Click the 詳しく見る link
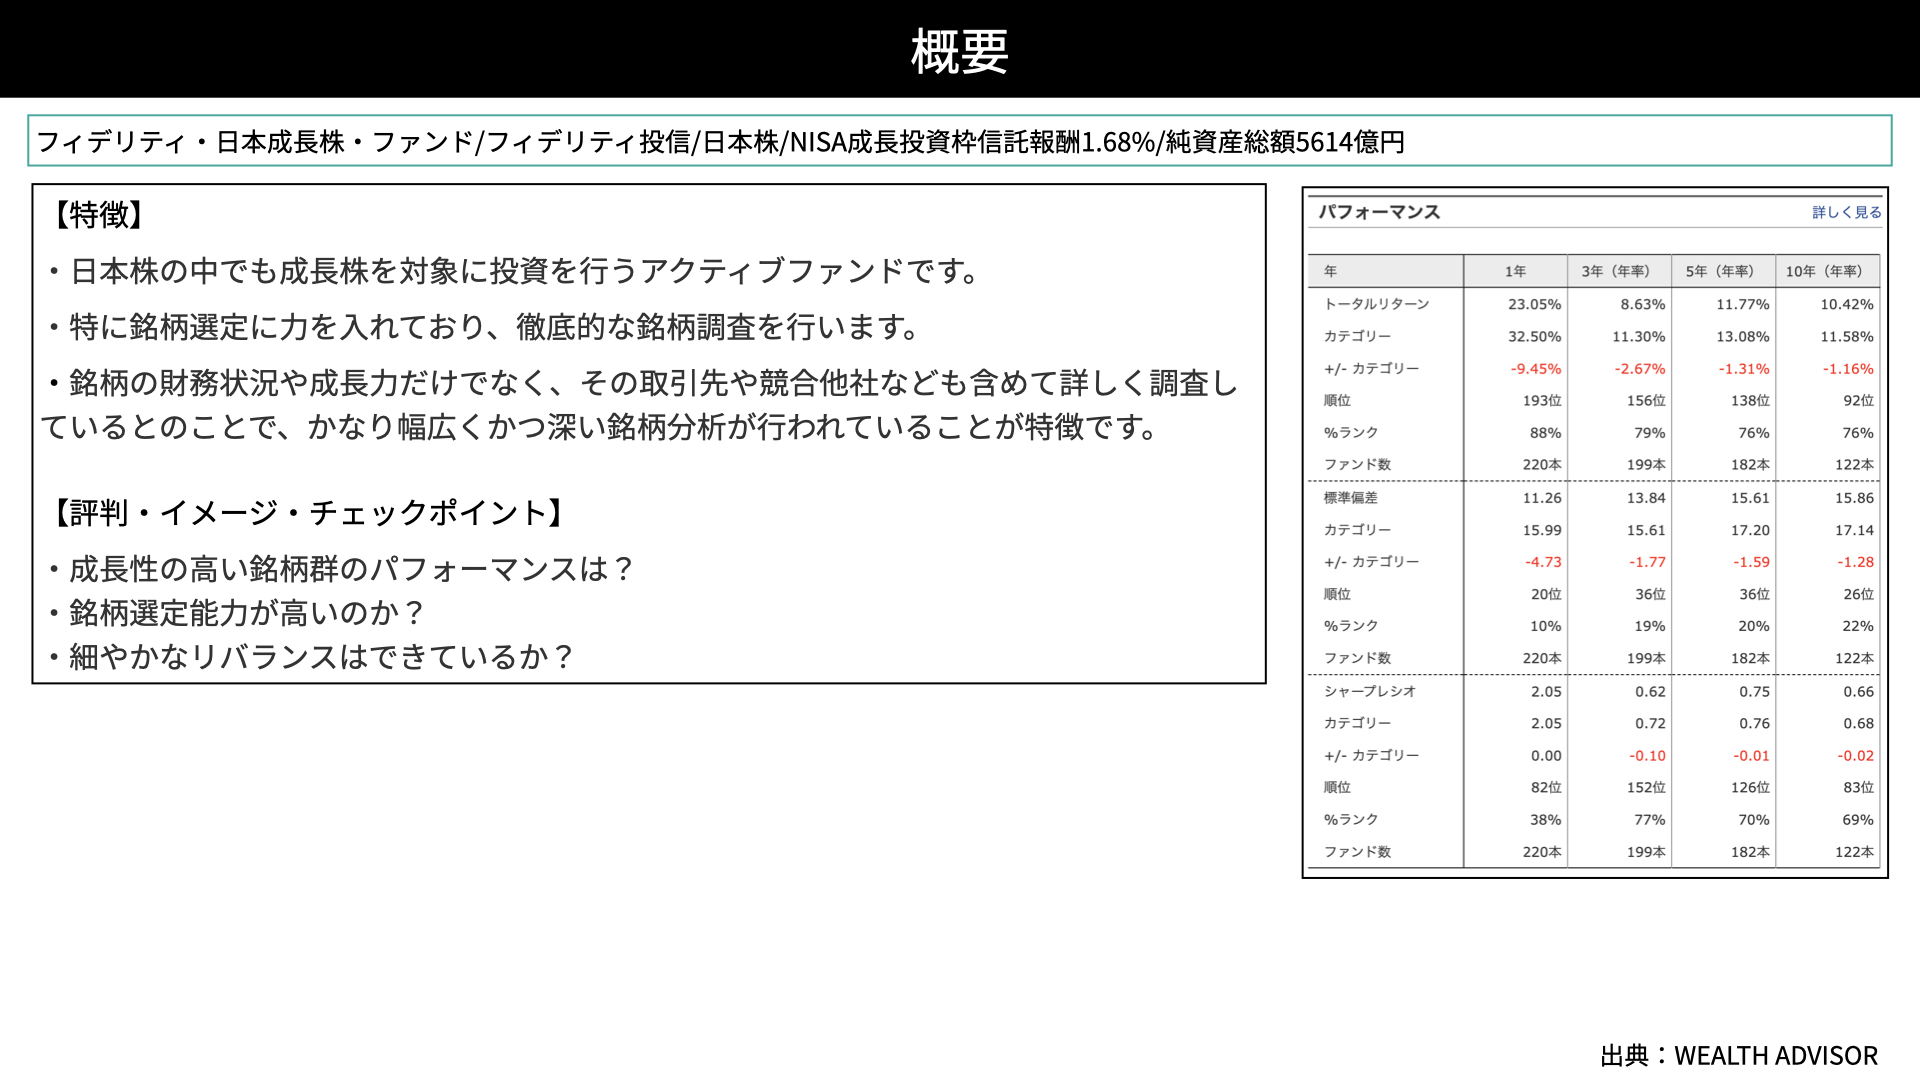This screenshot has width=1920, height=1080. pos(1846,212)
